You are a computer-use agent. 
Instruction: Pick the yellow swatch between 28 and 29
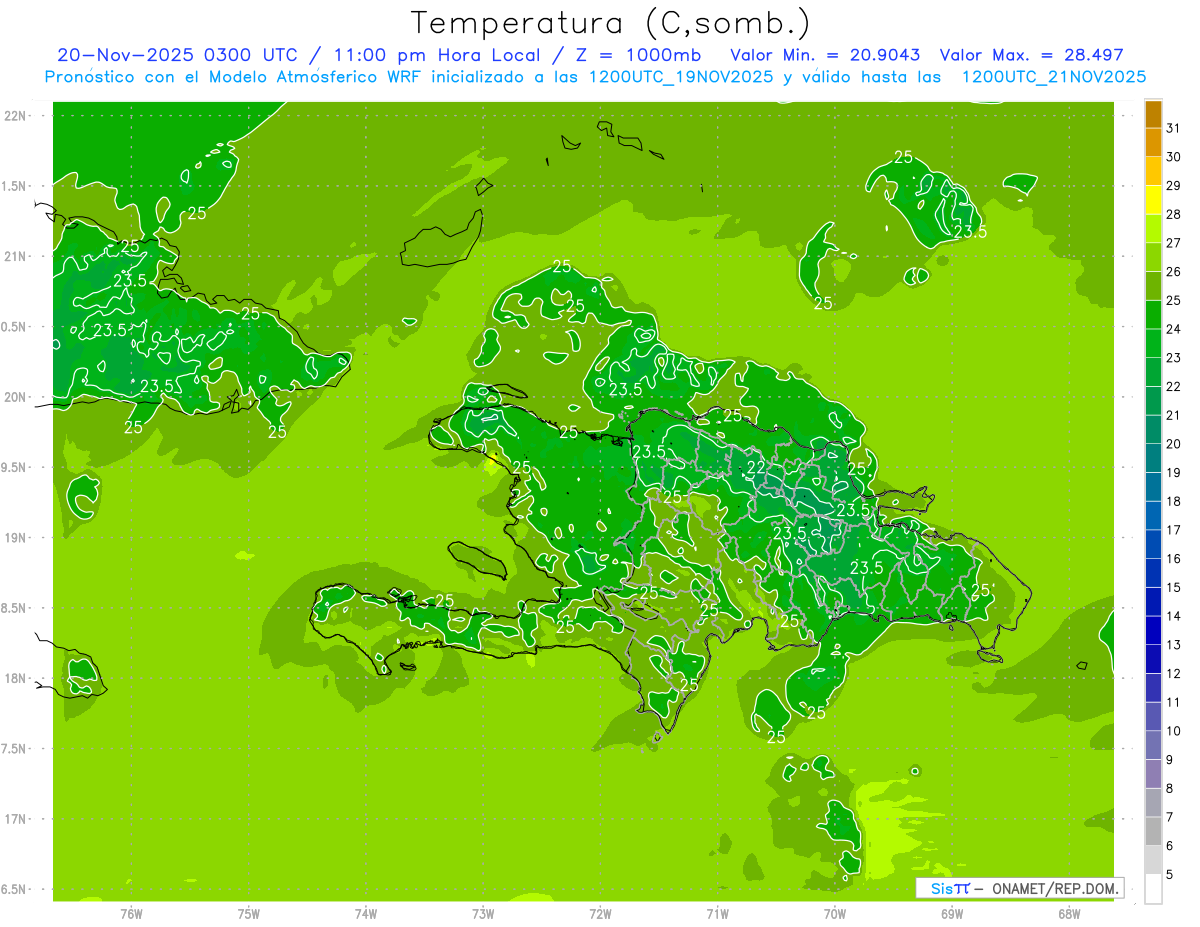click(x=1153, y=200)
